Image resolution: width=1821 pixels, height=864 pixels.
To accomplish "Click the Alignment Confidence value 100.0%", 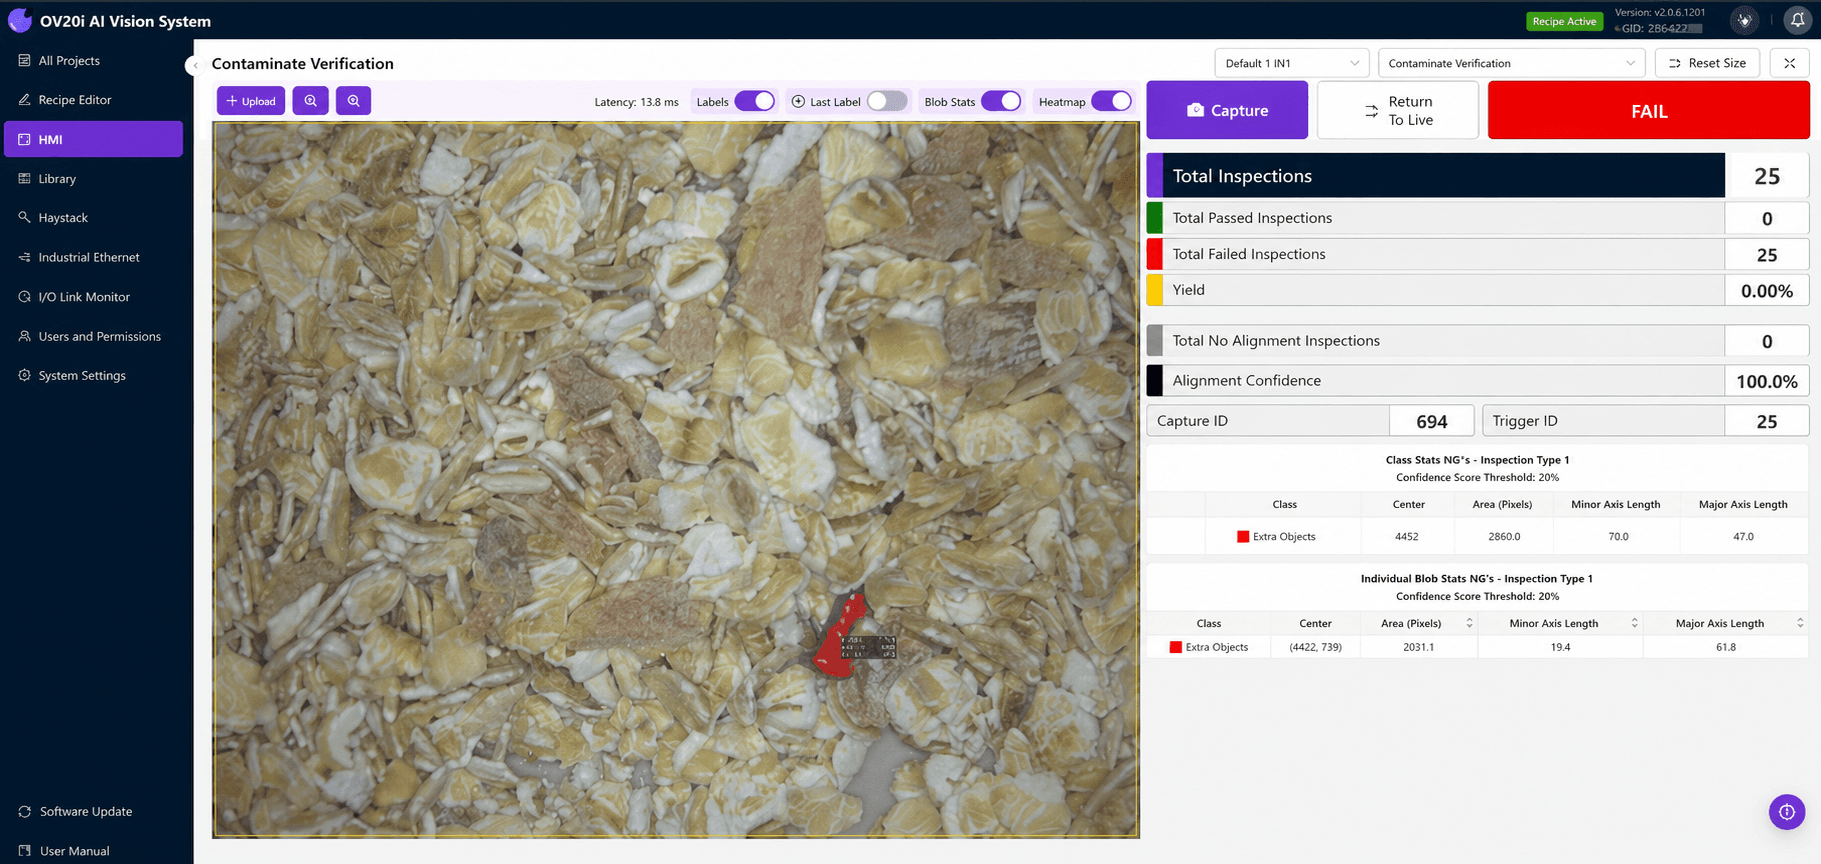I will [1767, 382].
